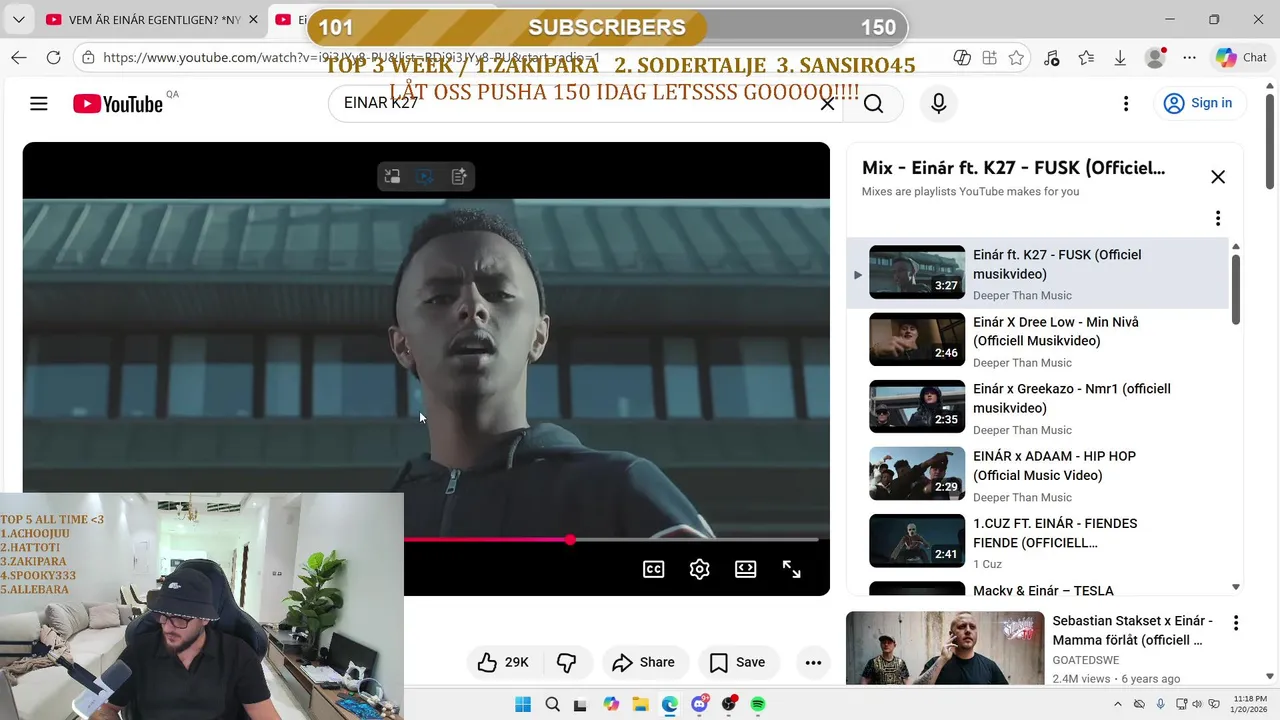The height and width of the screenshot is (720, 1280).
Task: Open the Mix playlist options menu
Action: coord(1218,218)
